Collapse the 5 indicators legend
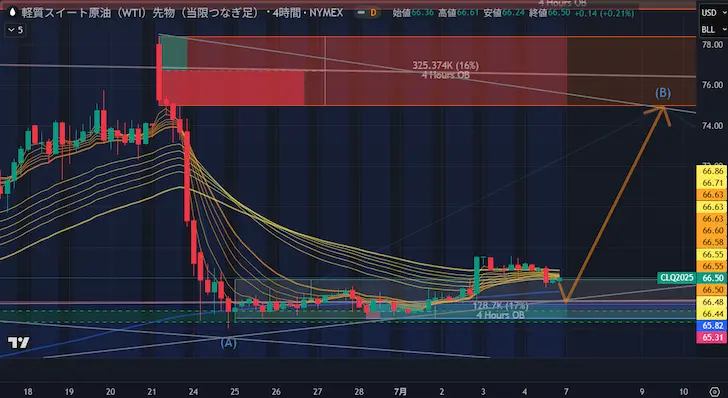Viewport: 728px width, 398px height. pyautogui.click(x=15, y=30)
